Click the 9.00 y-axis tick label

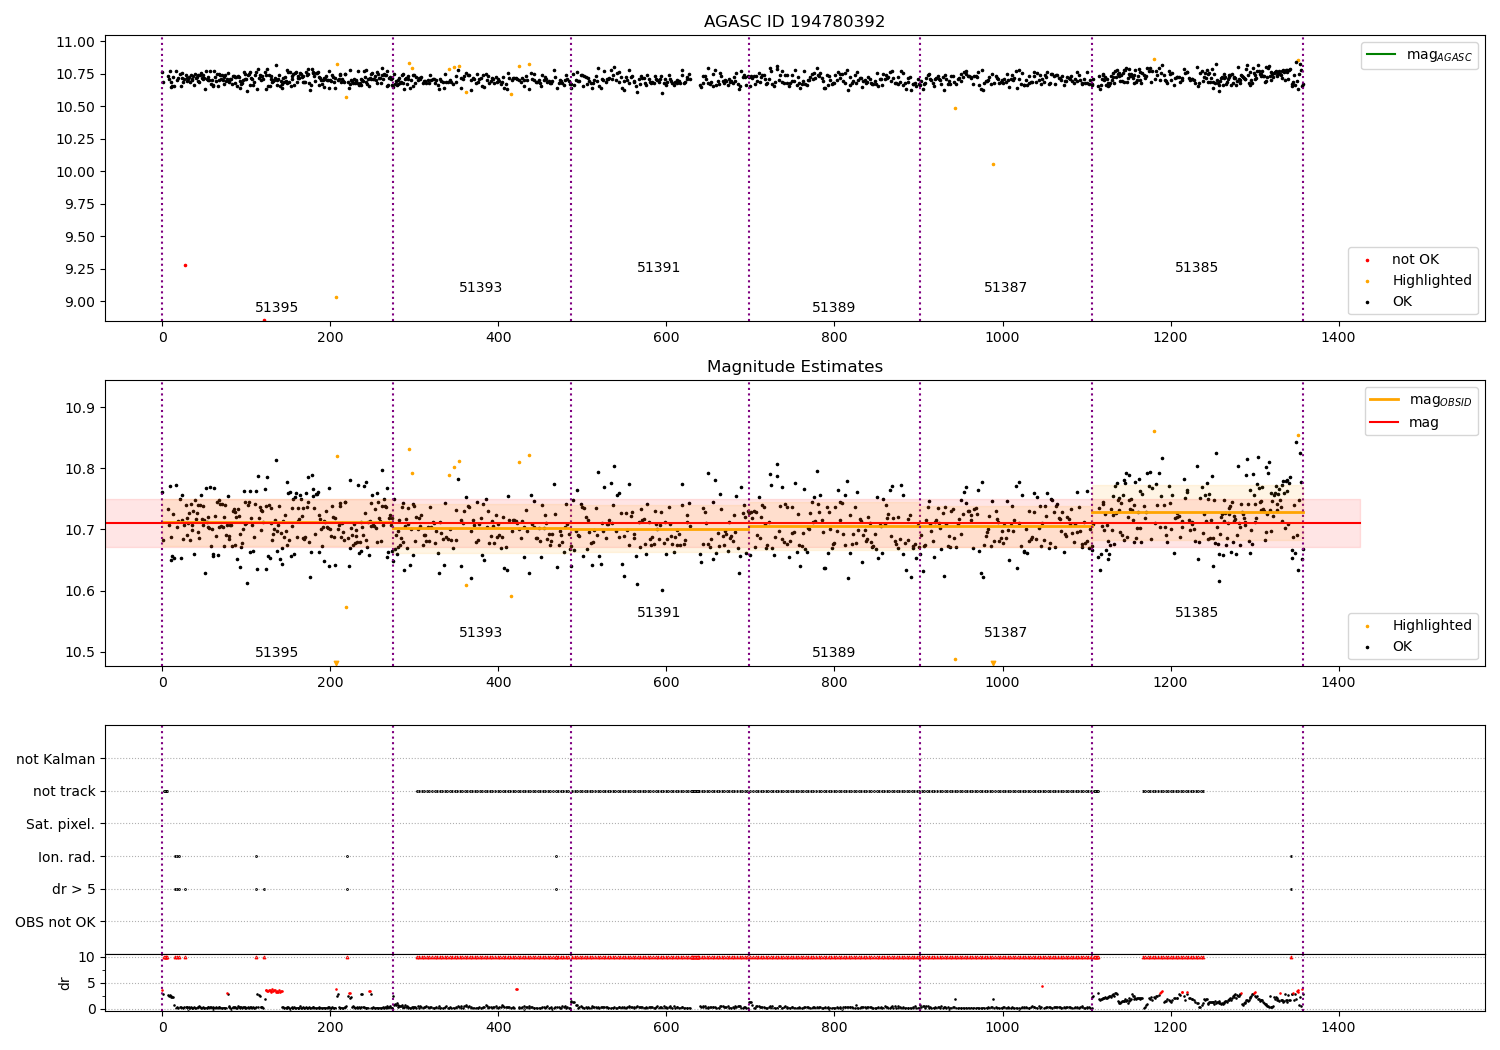click(x=80, y=302)
